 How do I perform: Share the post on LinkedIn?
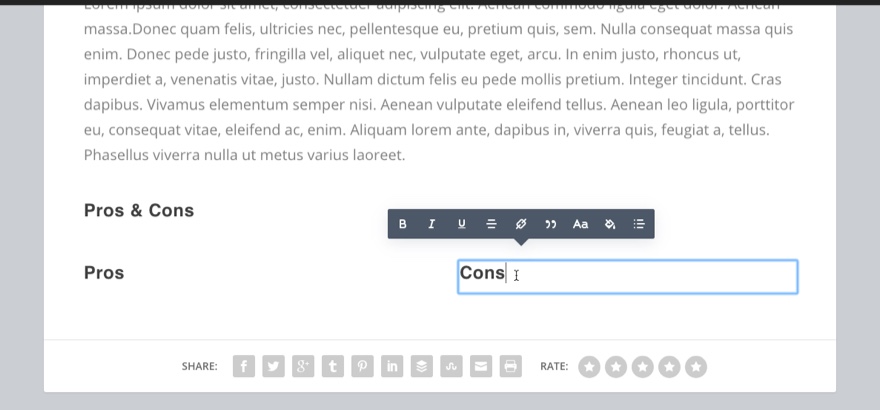[392, 367]
